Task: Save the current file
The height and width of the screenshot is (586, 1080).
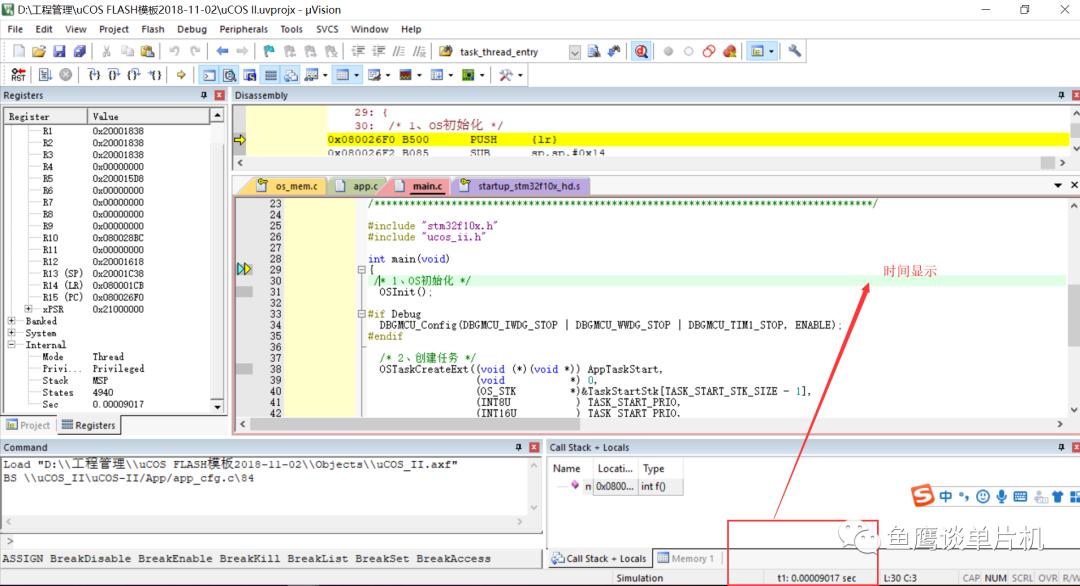Action: [59, 51]
